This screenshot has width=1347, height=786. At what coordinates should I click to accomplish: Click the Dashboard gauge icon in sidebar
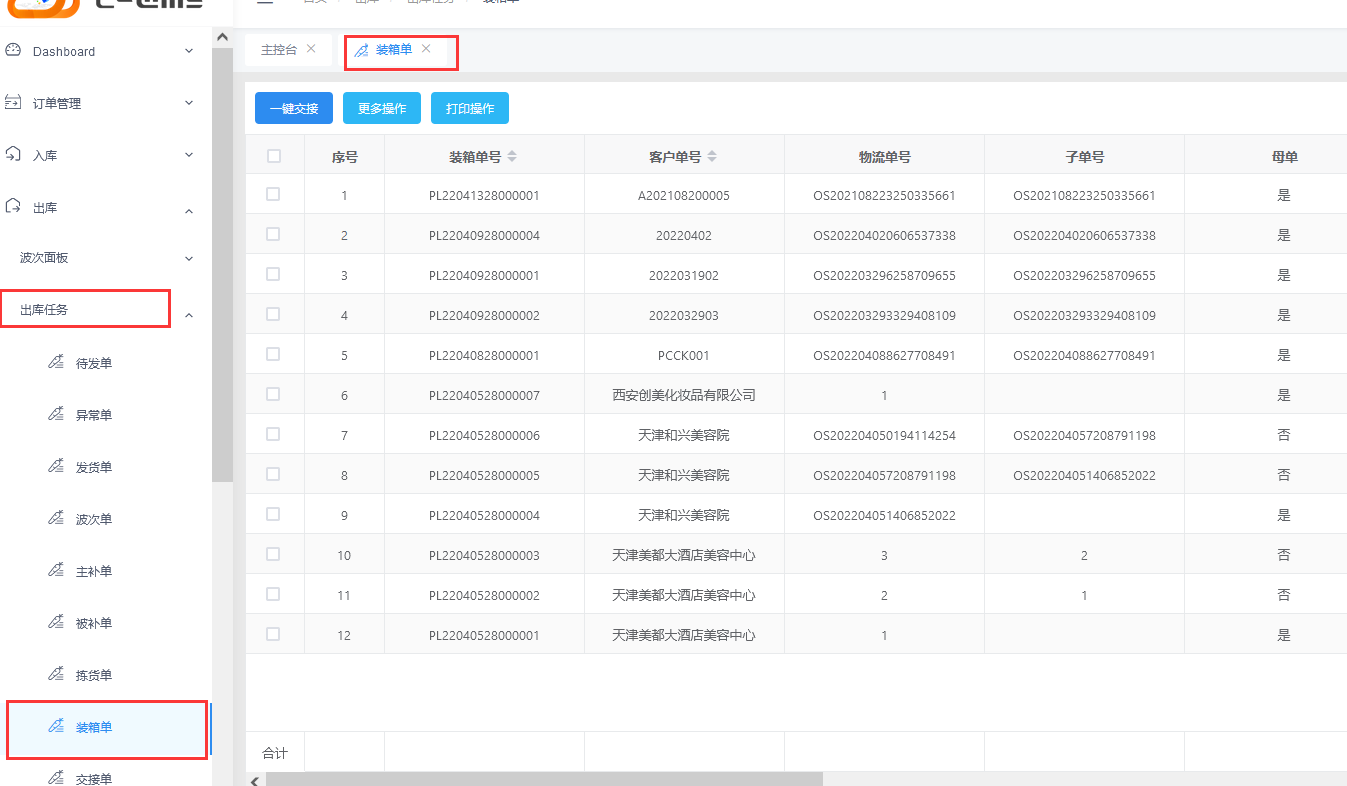(13, 50)
